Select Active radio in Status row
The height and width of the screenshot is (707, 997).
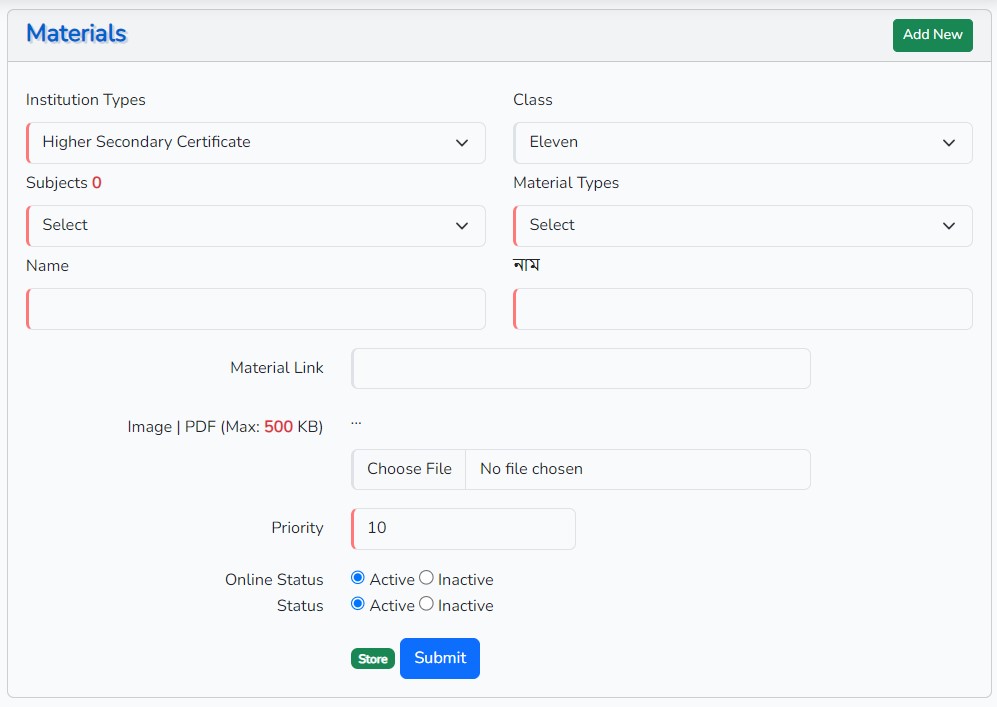click(x=358, y=604)
